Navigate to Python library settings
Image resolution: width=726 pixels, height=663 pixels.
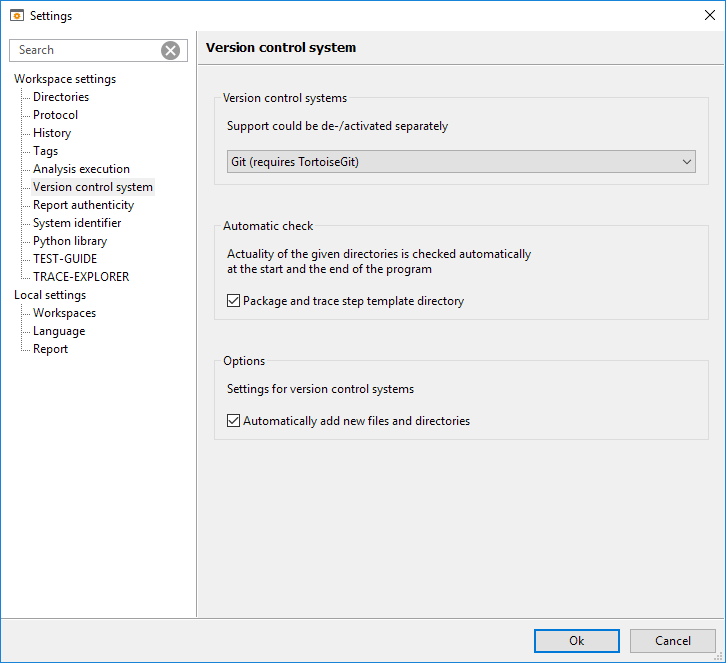click(70, 241)
